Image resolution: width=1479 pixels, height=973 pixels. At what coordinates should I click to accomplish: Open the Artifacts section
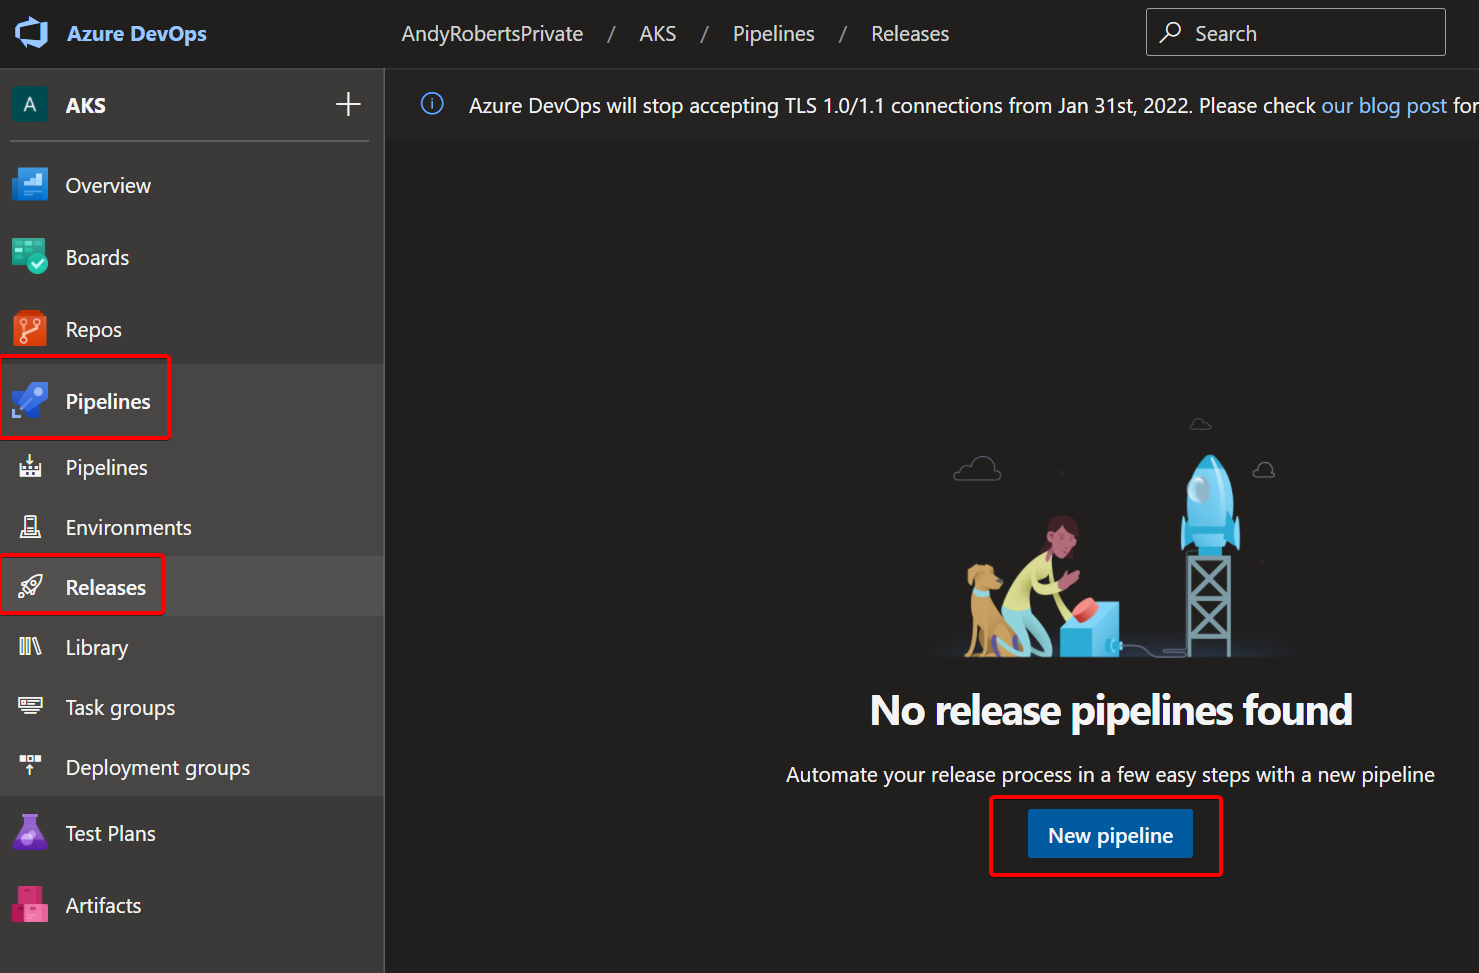[104, 906]
